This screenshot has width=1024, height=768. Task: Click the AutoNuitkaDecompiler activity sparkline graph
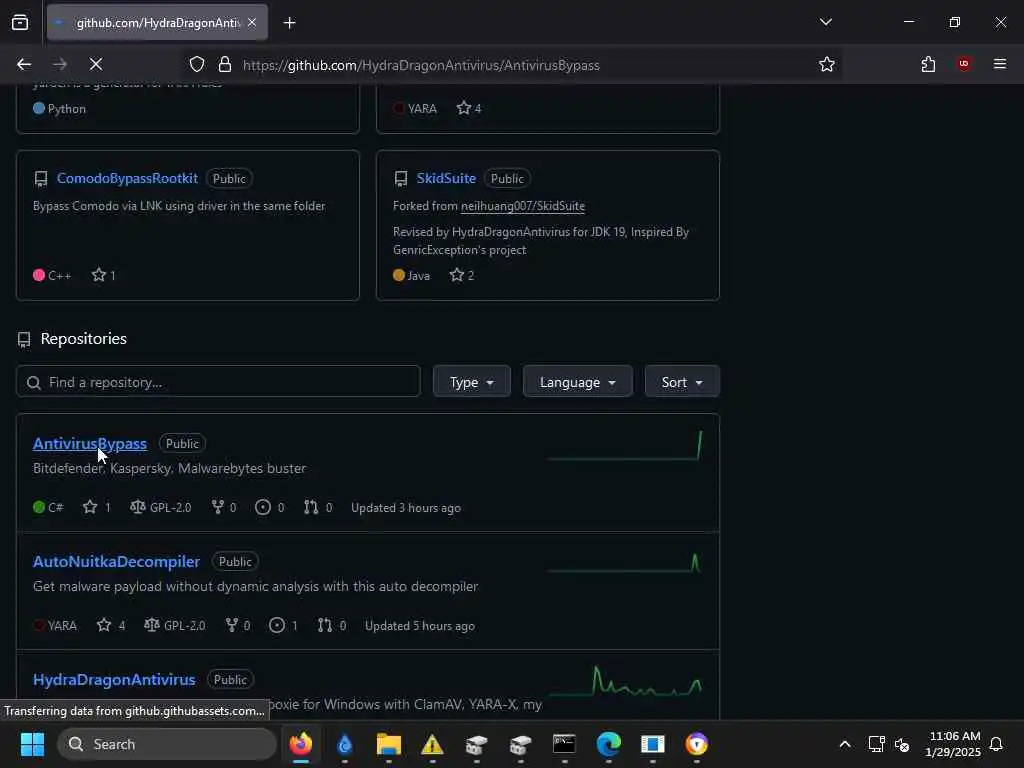(x=625, y=563)
